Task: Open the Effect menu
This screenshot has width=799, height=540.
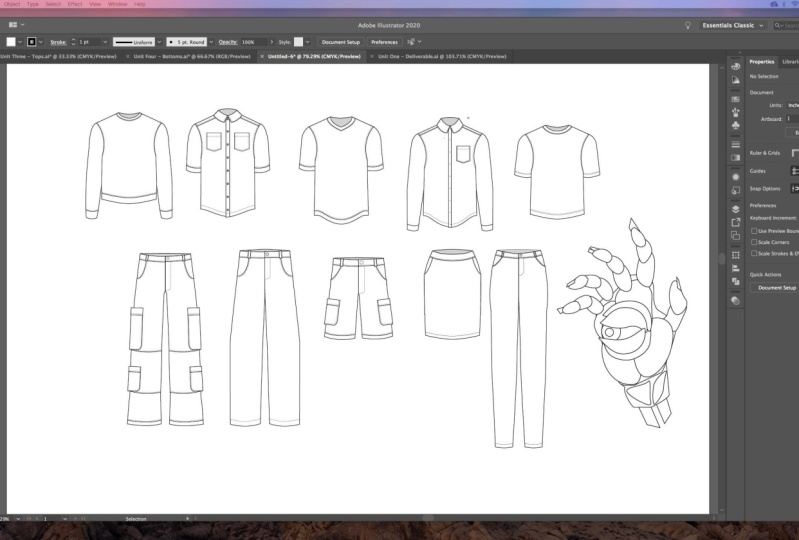Action: (75, 4)
